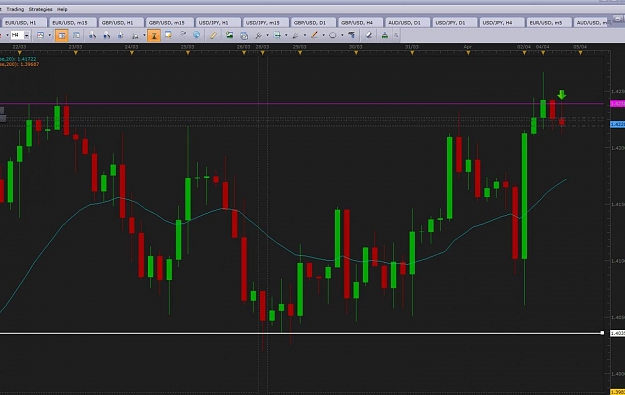
Task: Select the ellipse shape tool
Action: point(332,35)
